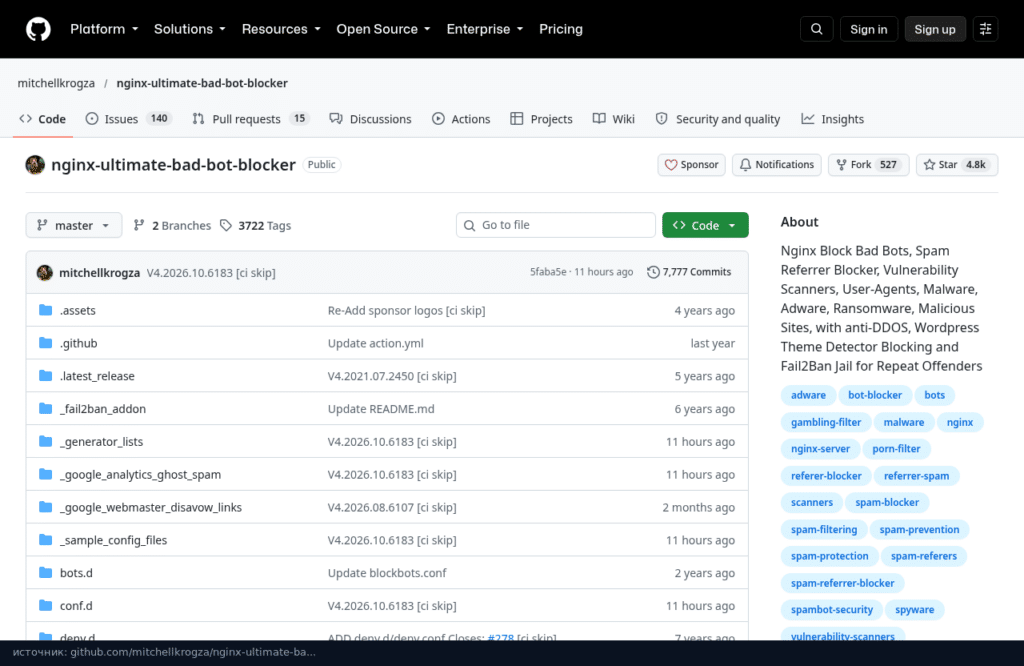The width and height of the screenshot is (1024, 666).
Task: Click the graph icon of the Insights tab
Action: click(808, 119)
